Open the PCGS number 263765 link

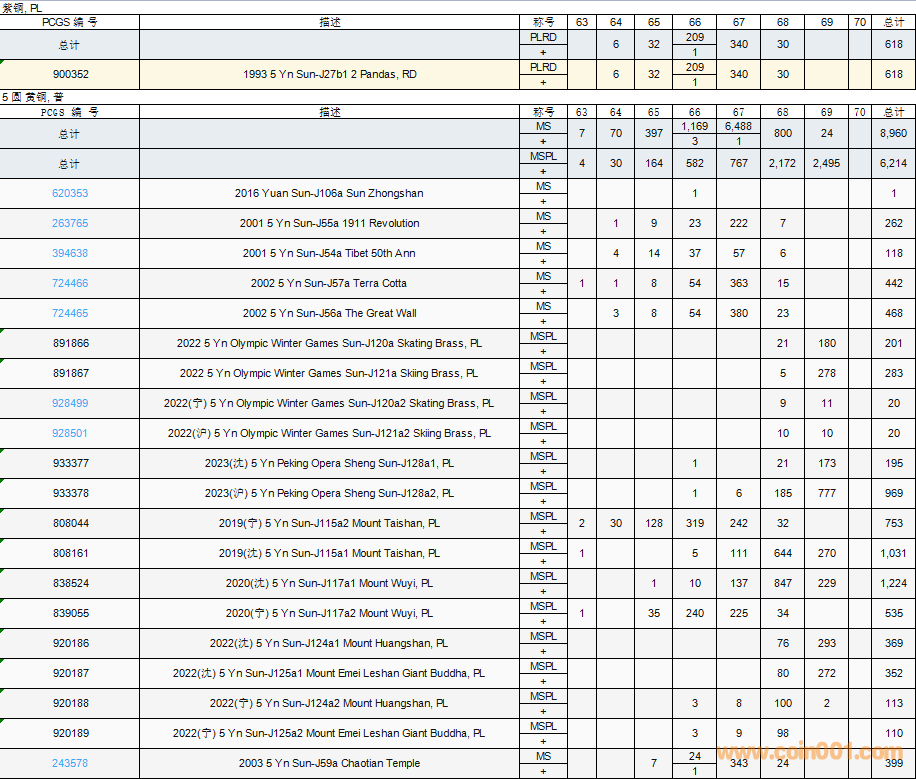[70, 224]
